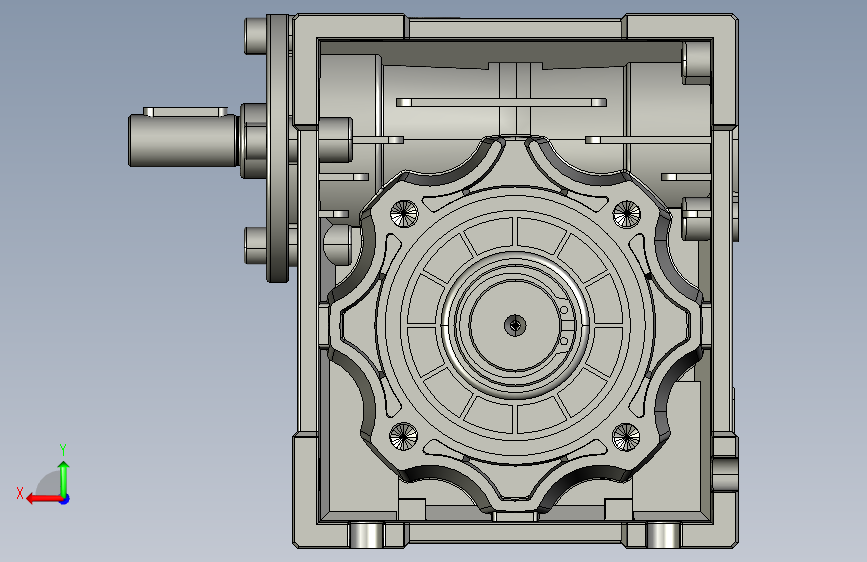The height and width of the screenshot is (562, 867).
Task: Select the center screw hole of the output hub
Action: point(515,325)
